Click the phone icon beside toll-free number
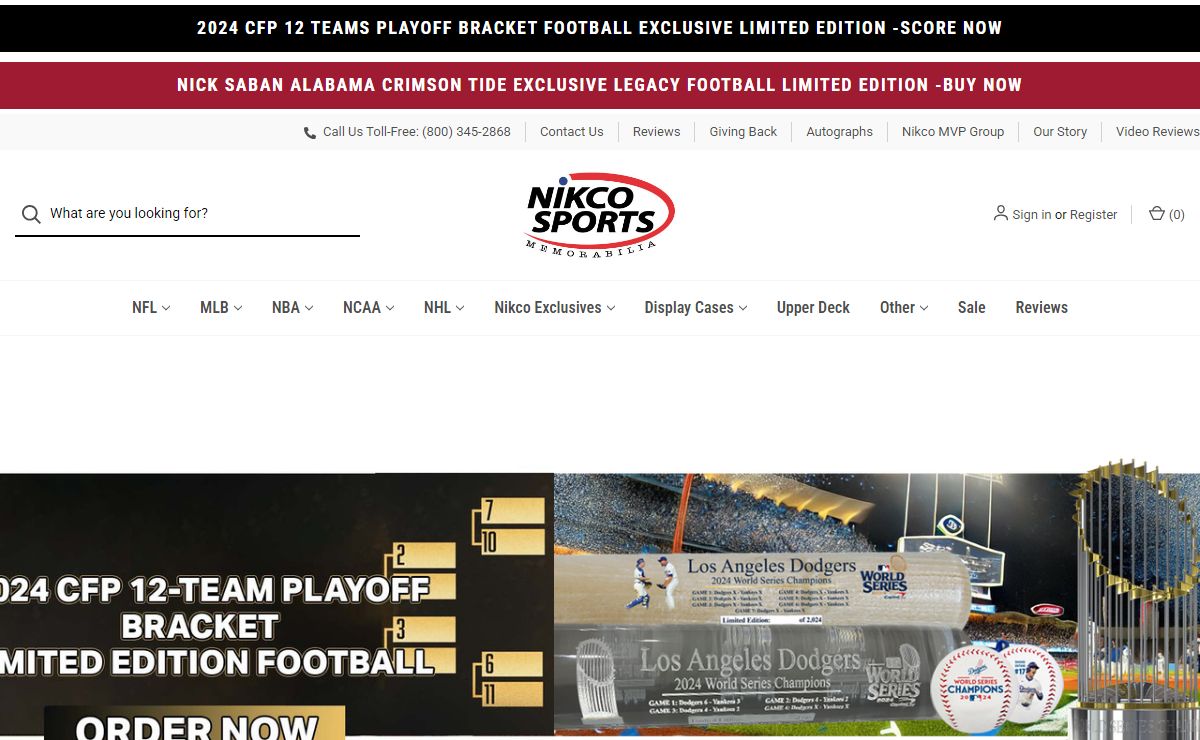The image size is (1200, 740). [x=310, y=132]
